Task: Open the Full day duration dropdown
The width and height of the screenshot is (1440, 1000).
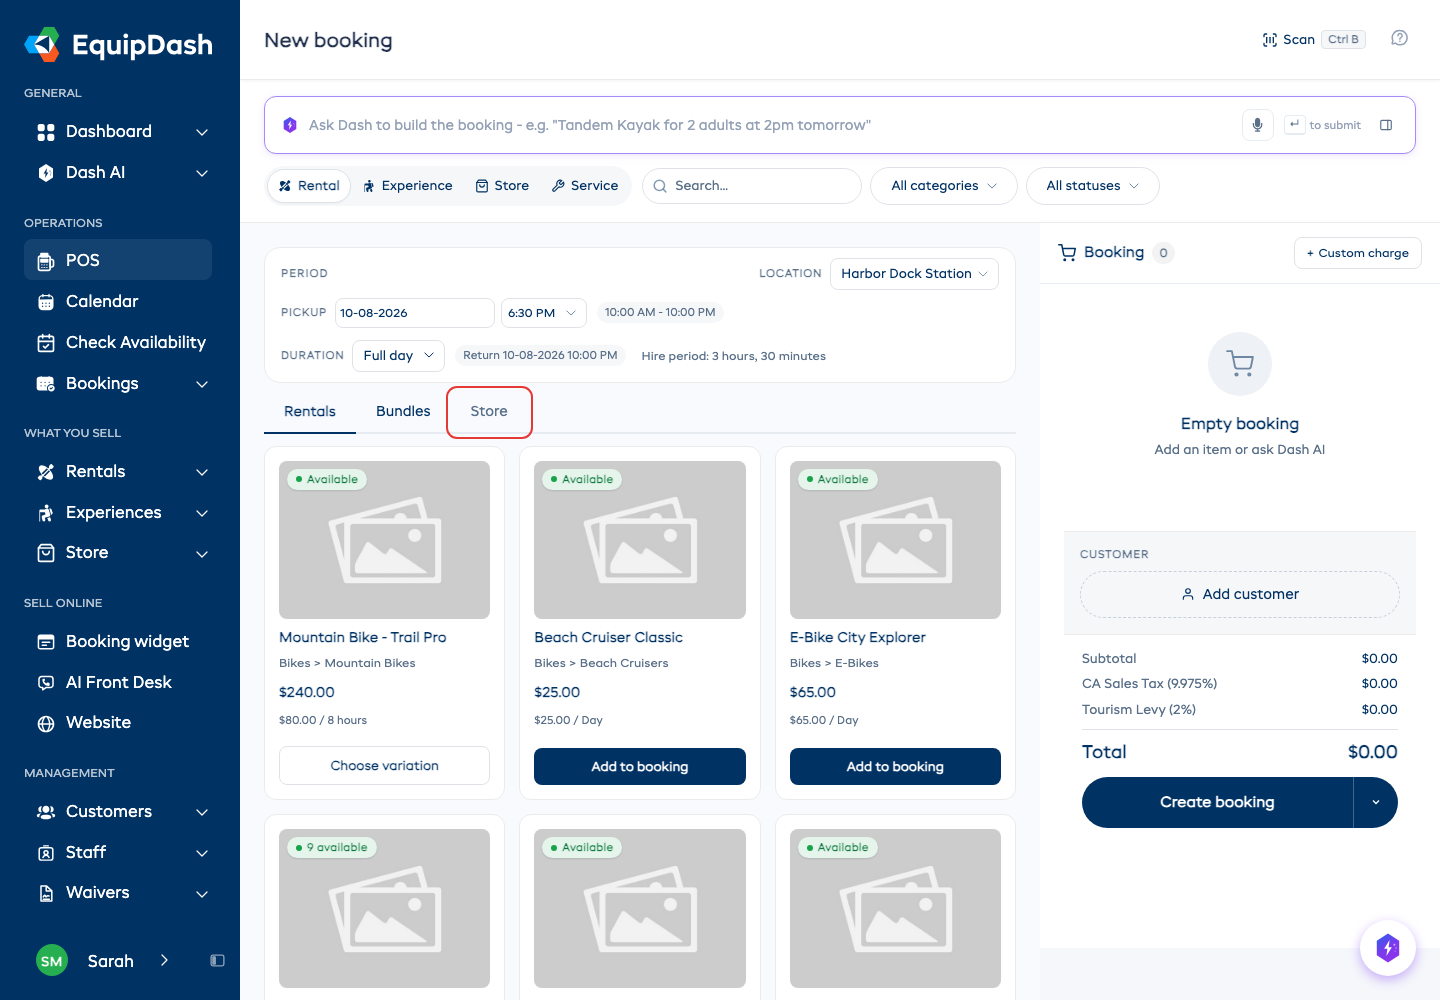Action: tap(398, 355)
